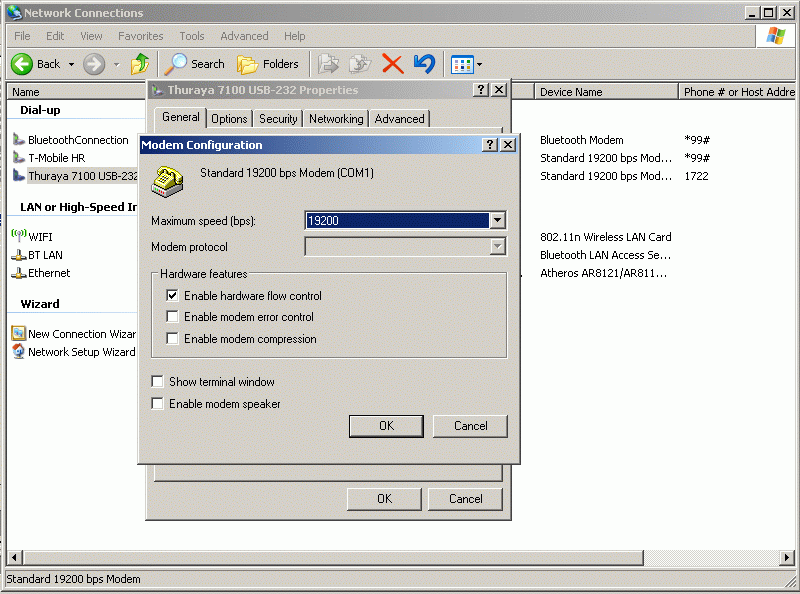The image size is (800, 594).
Task: Switch to the Advanced properties tab
Action: coord(399,119)
